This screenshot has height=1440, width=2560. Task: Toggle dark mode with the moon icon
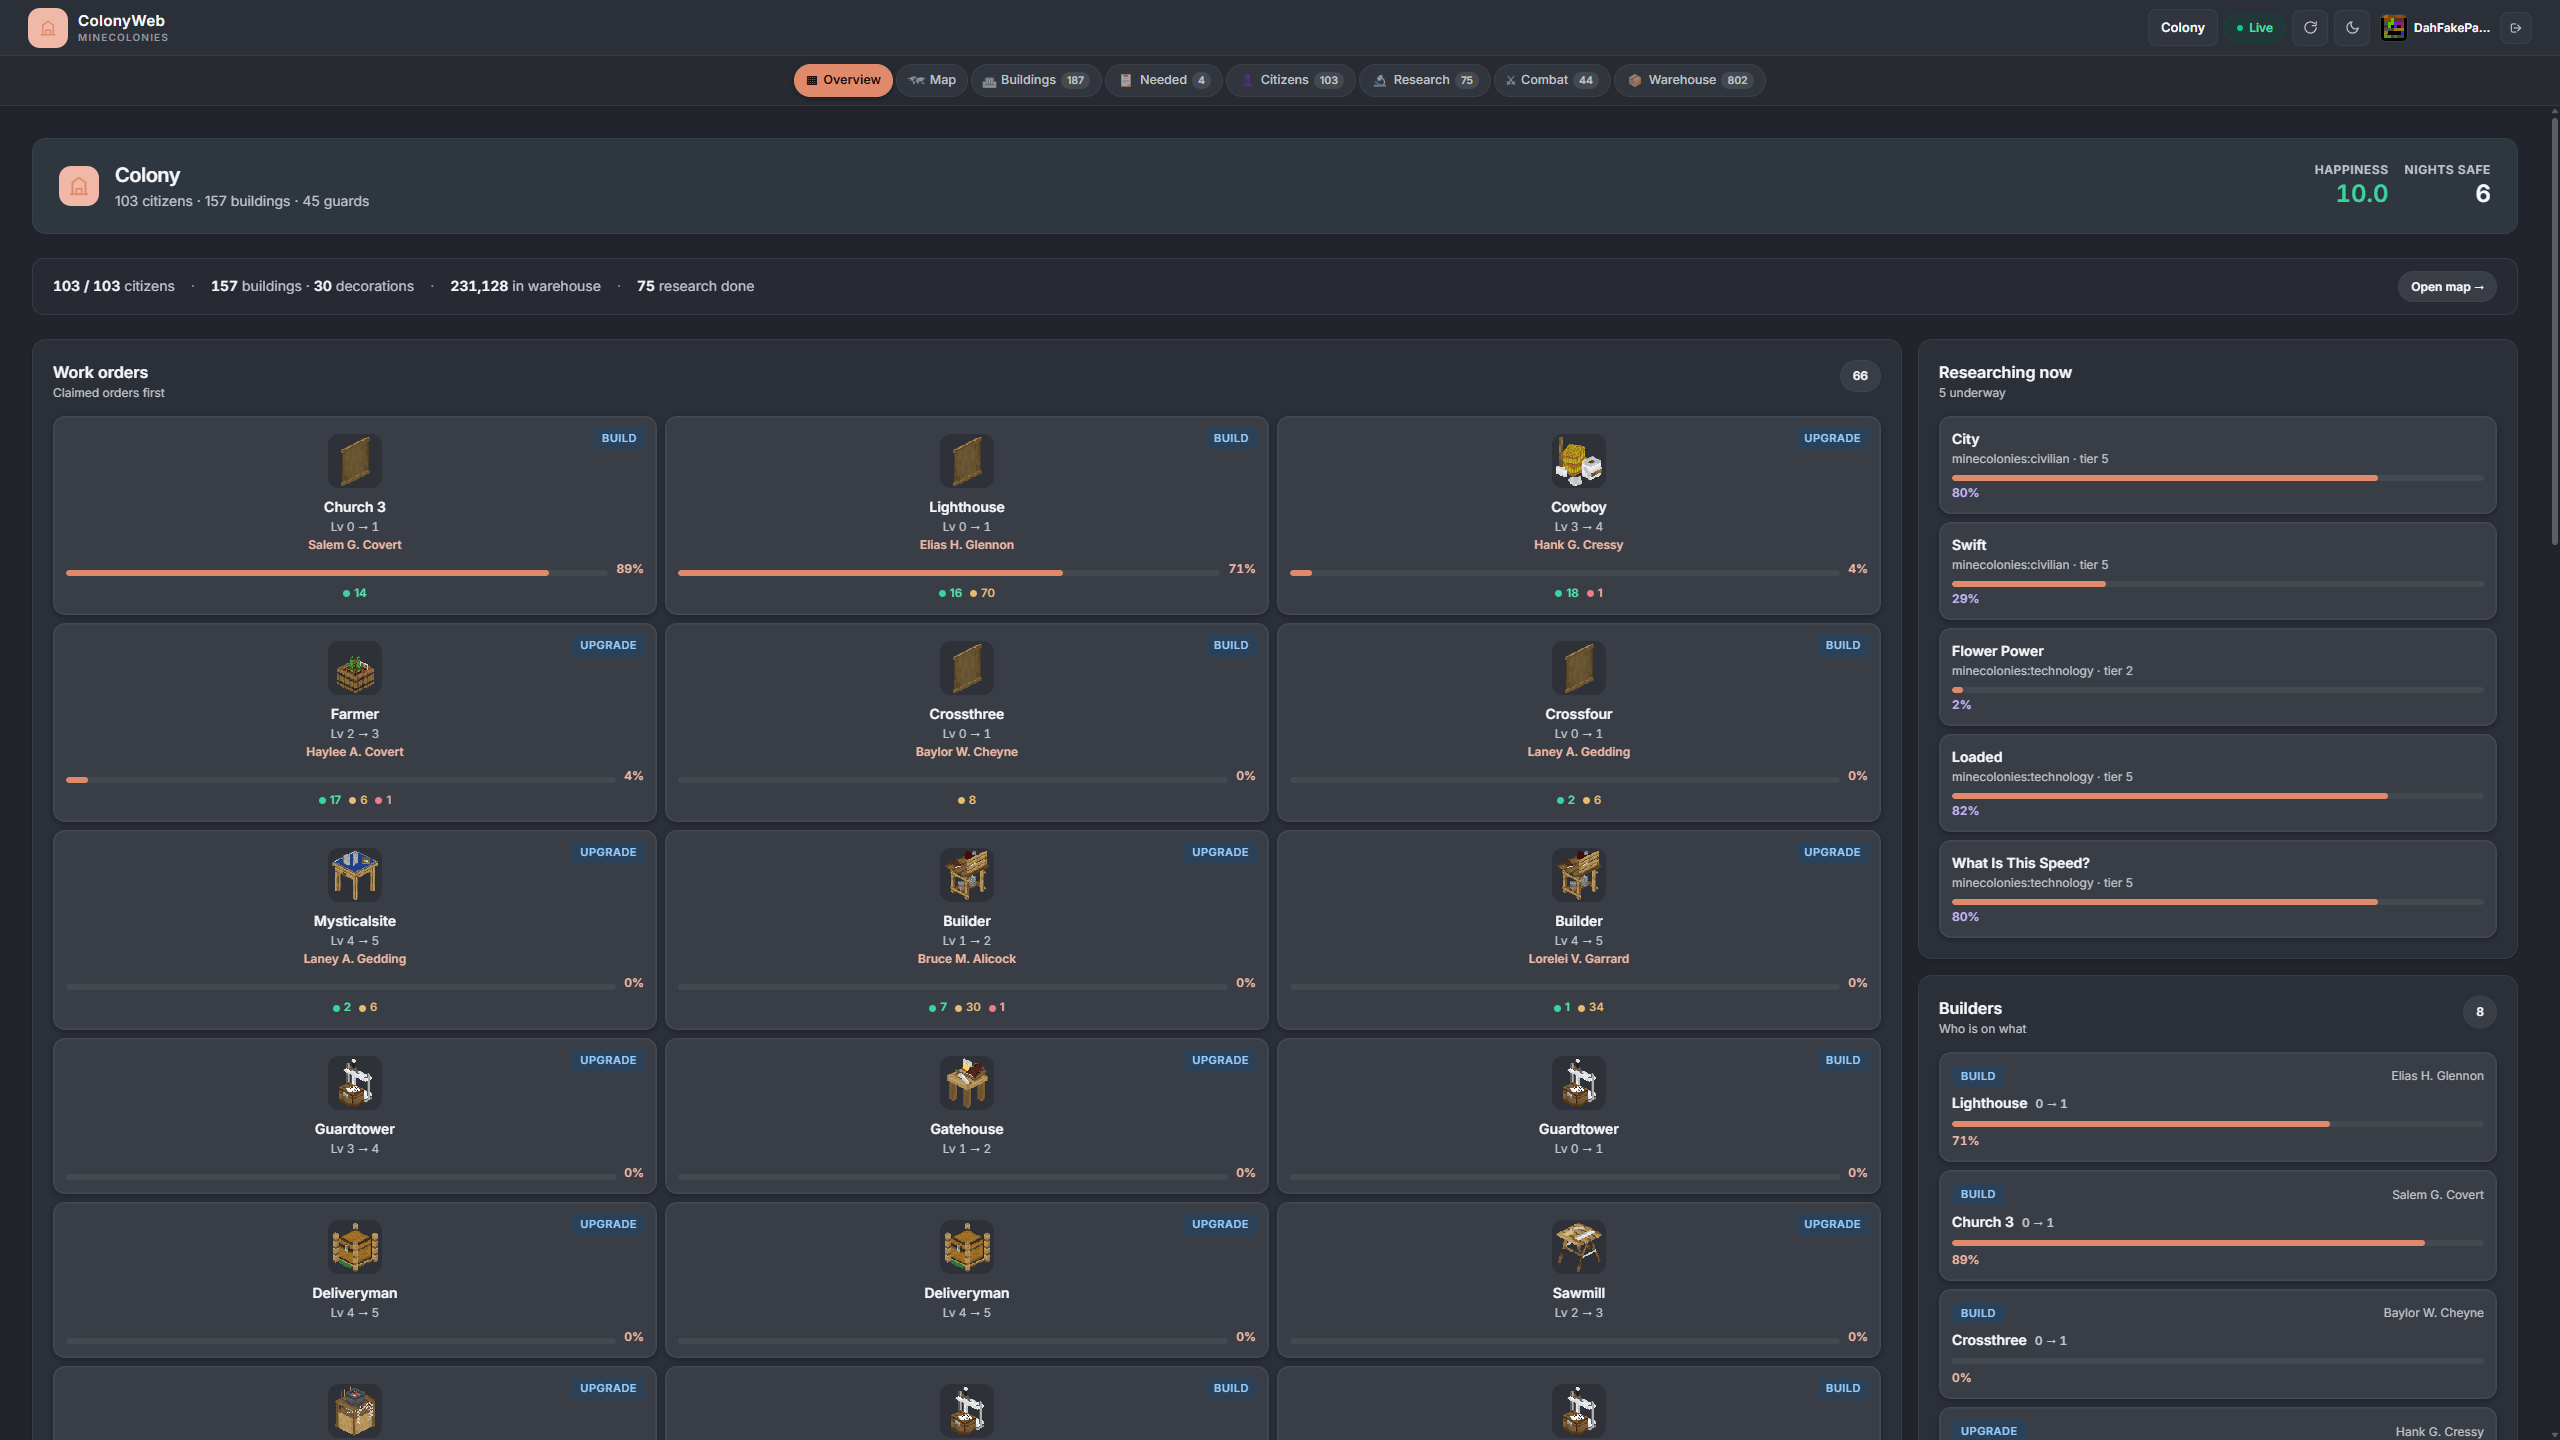click(x=2352, y=28)
